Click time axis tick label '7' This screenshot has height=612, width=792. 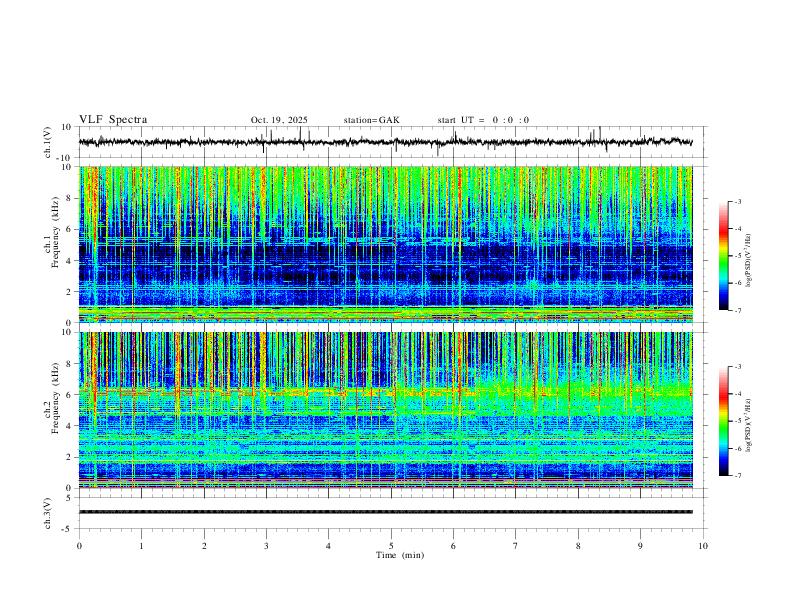tap(516, 546)
